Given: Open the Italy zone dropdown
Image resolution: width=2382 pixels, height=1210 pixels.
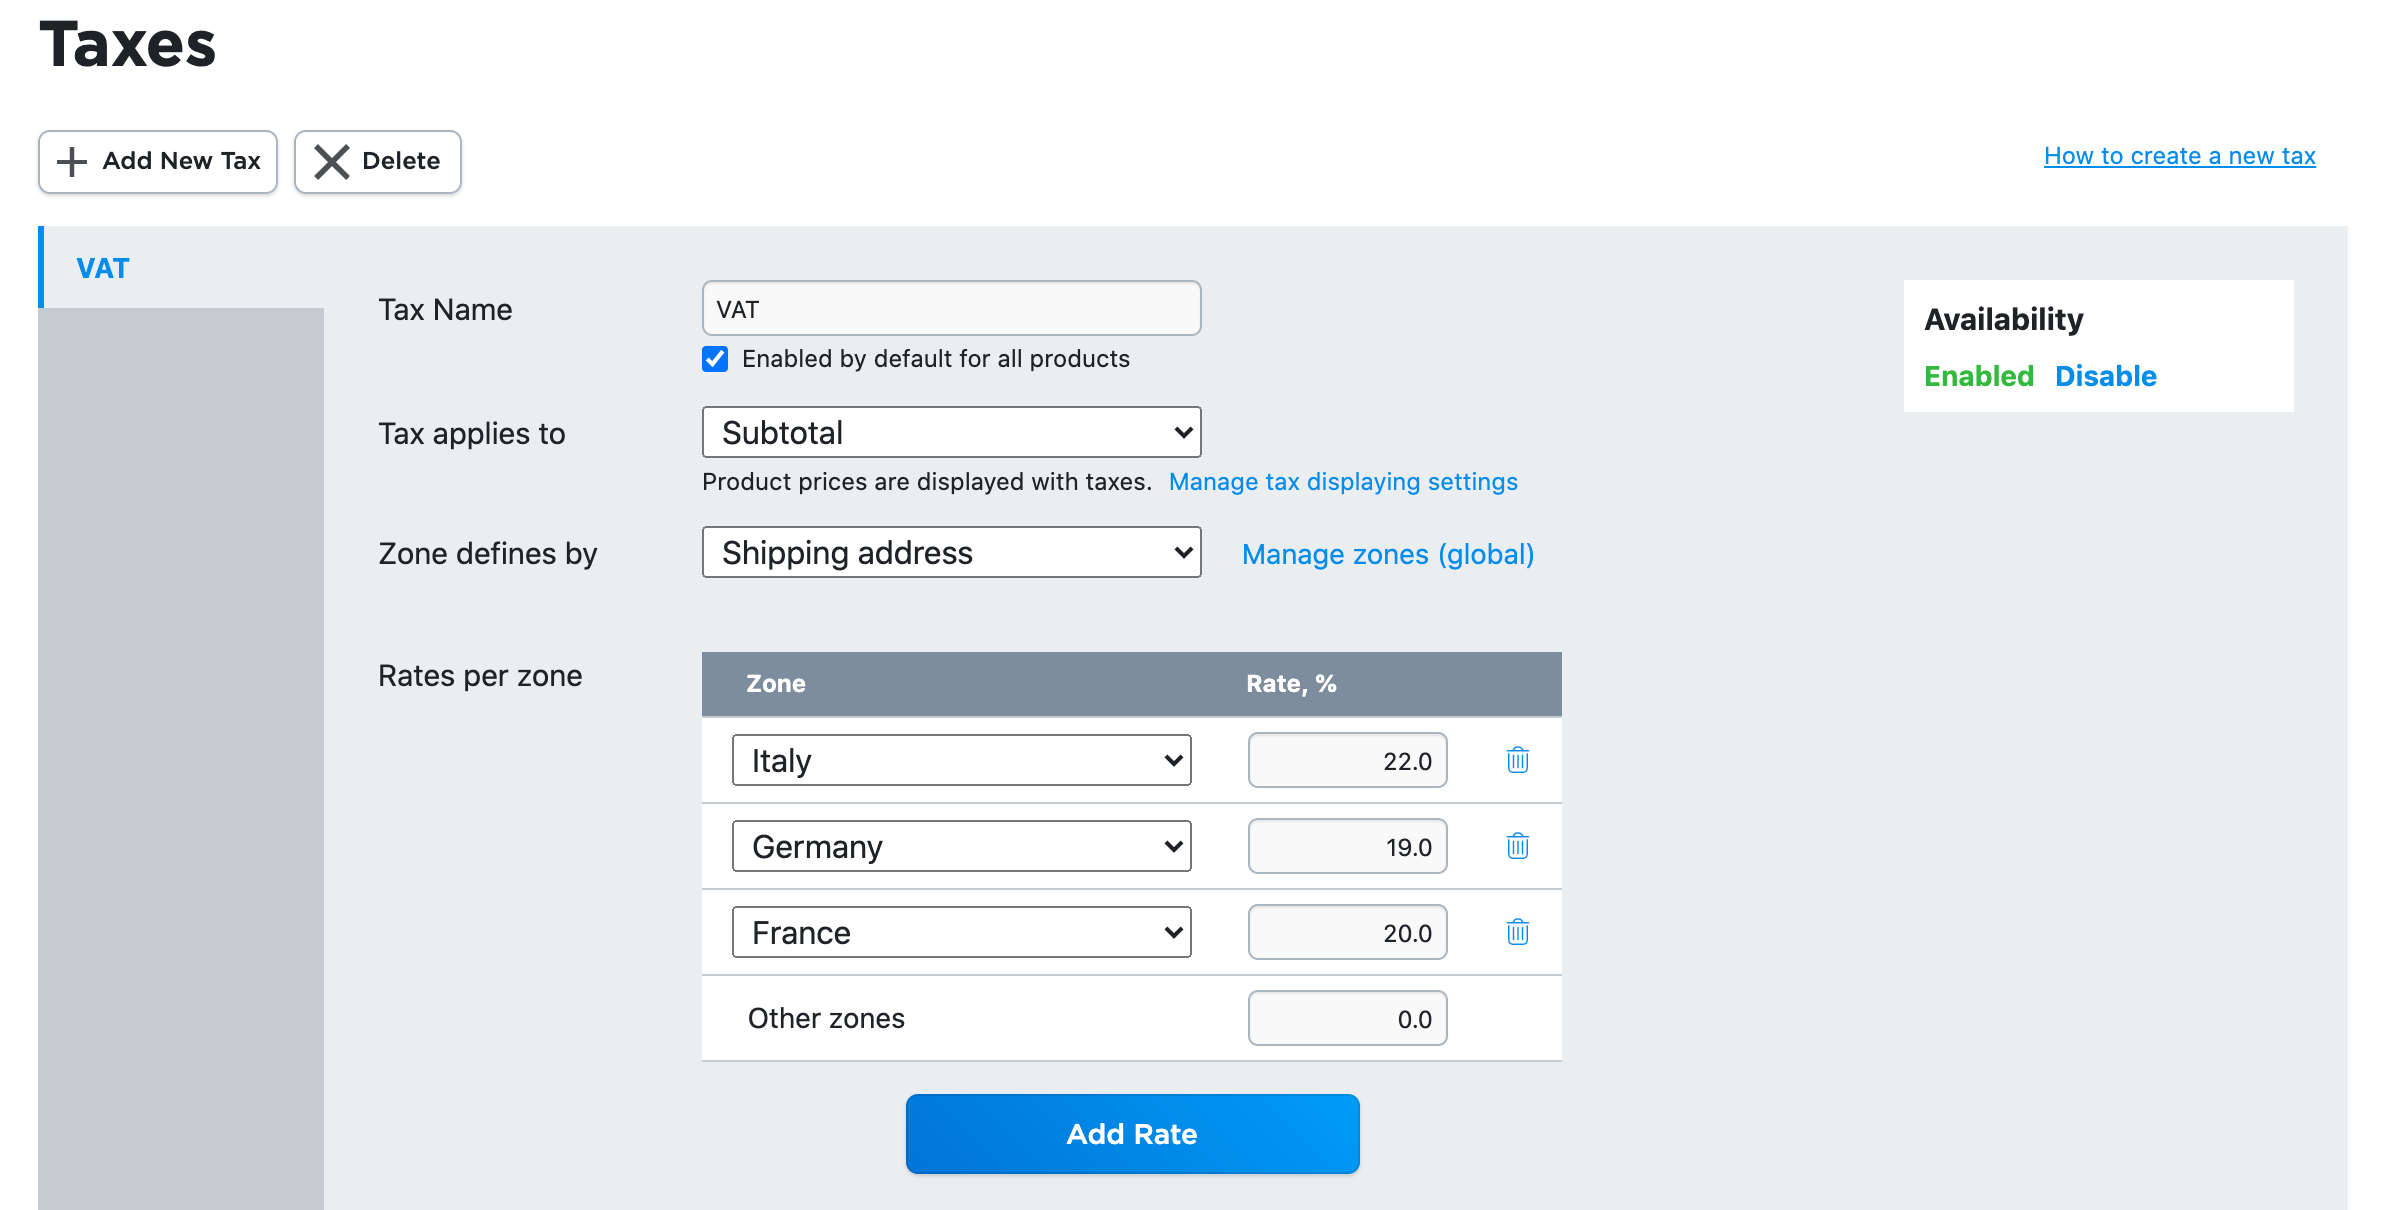Looking at the screenshot, I should pyautogui.click(x=961, y=761).
